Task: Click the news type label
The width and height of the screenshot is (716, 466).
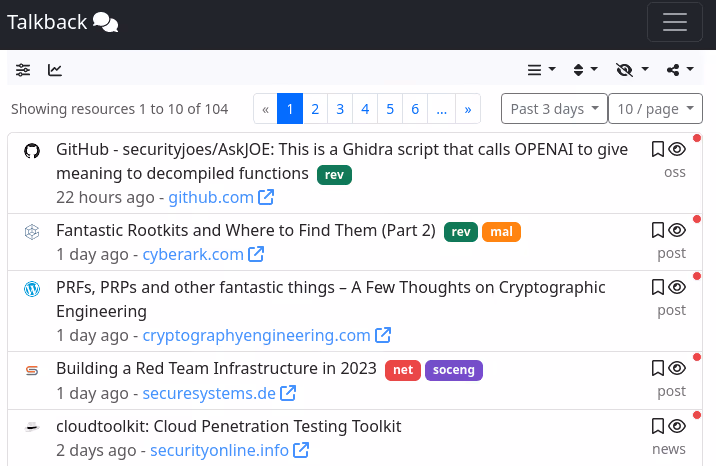Action: tap(669, 449)
